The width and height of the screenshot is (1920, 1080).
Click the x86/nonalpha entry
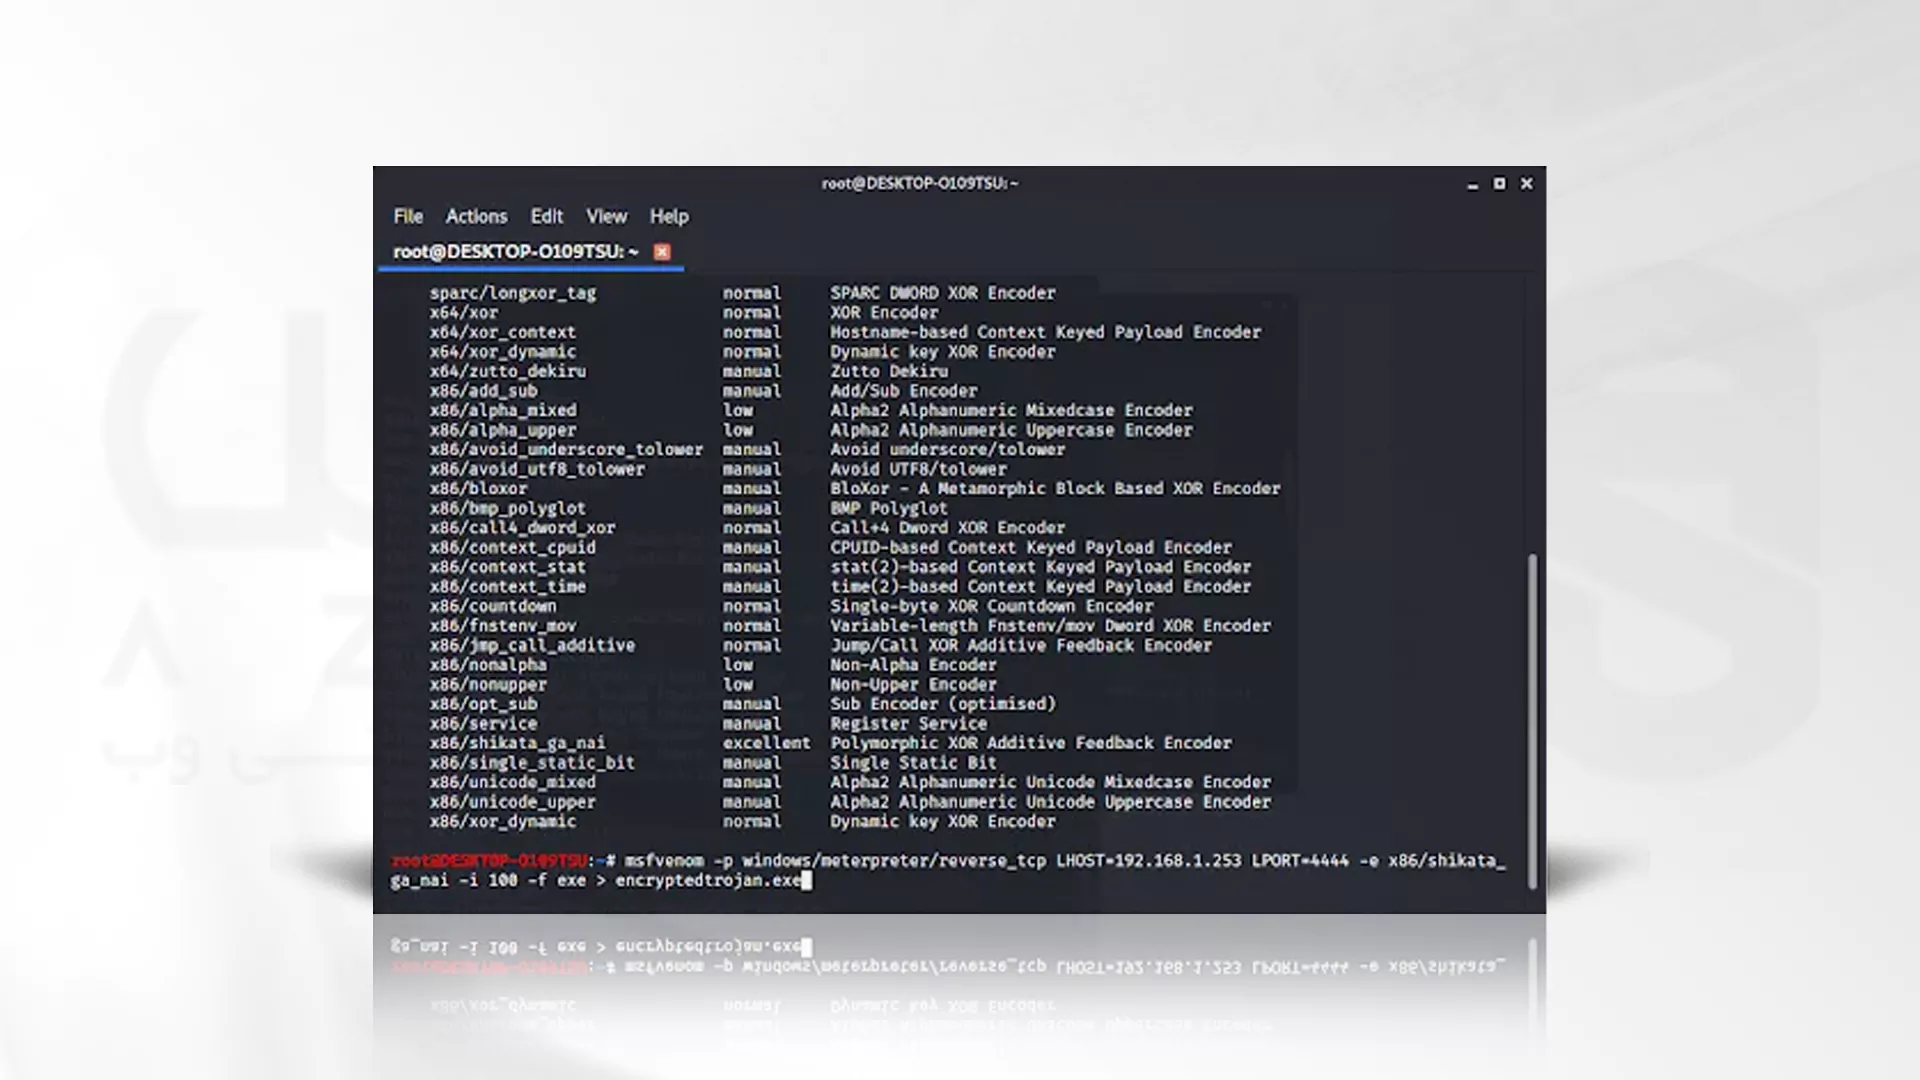coord(488,665)
